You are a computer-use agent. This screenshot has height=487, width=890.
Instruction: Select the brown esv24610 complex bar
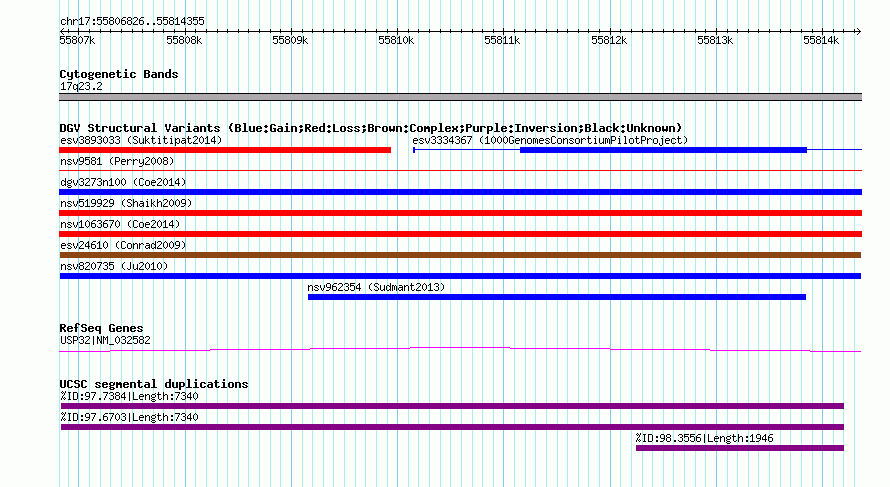pyautogui.click(x=460, y=255)
